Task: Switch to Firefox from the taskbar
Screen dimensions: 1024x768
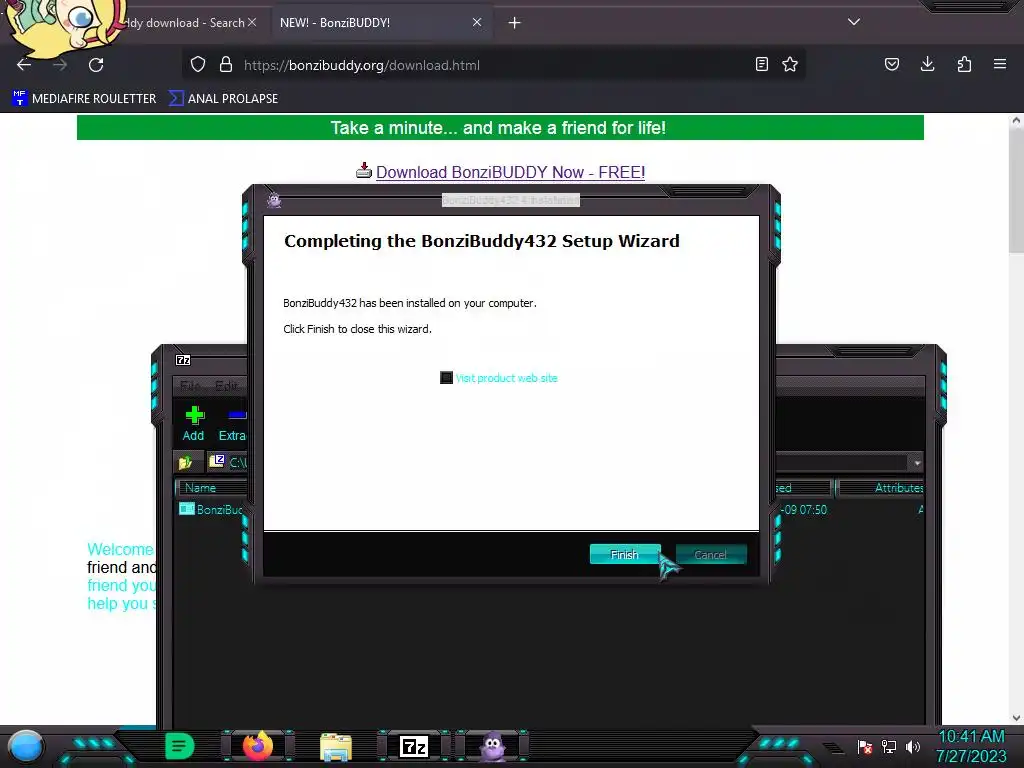Action: pyautogui.click(x=257, y=746)
